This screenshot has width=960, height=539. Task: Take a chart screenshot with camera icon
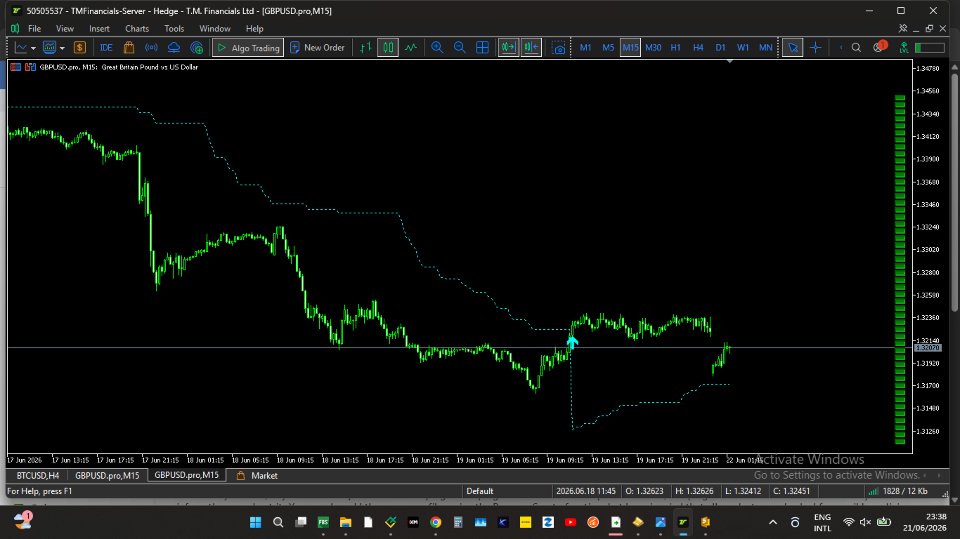pyautogui.click(x=559, y=48)
